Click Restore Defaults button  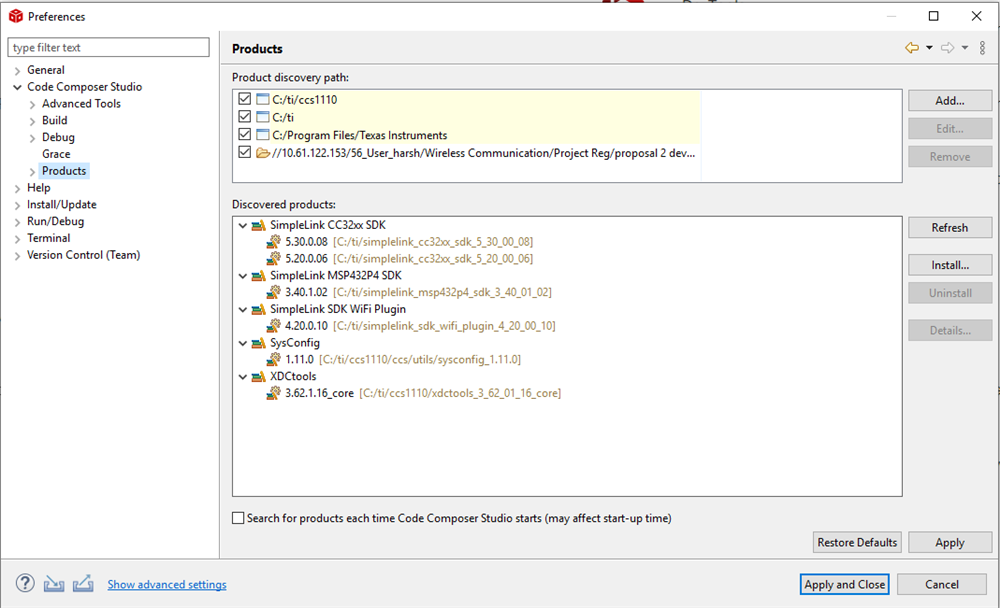(857, 542)
